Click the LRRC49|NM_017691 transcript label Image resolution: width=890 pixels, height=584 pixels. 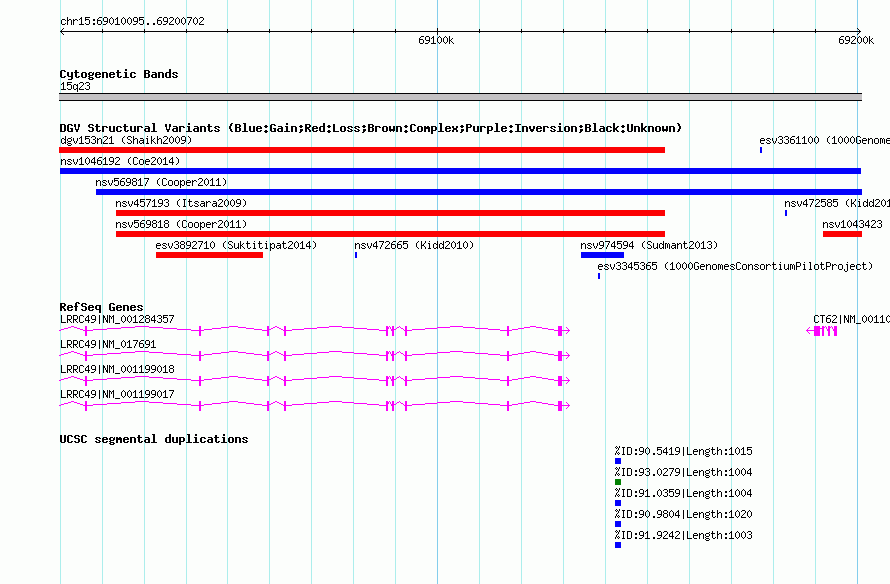(x=108, y=344)
